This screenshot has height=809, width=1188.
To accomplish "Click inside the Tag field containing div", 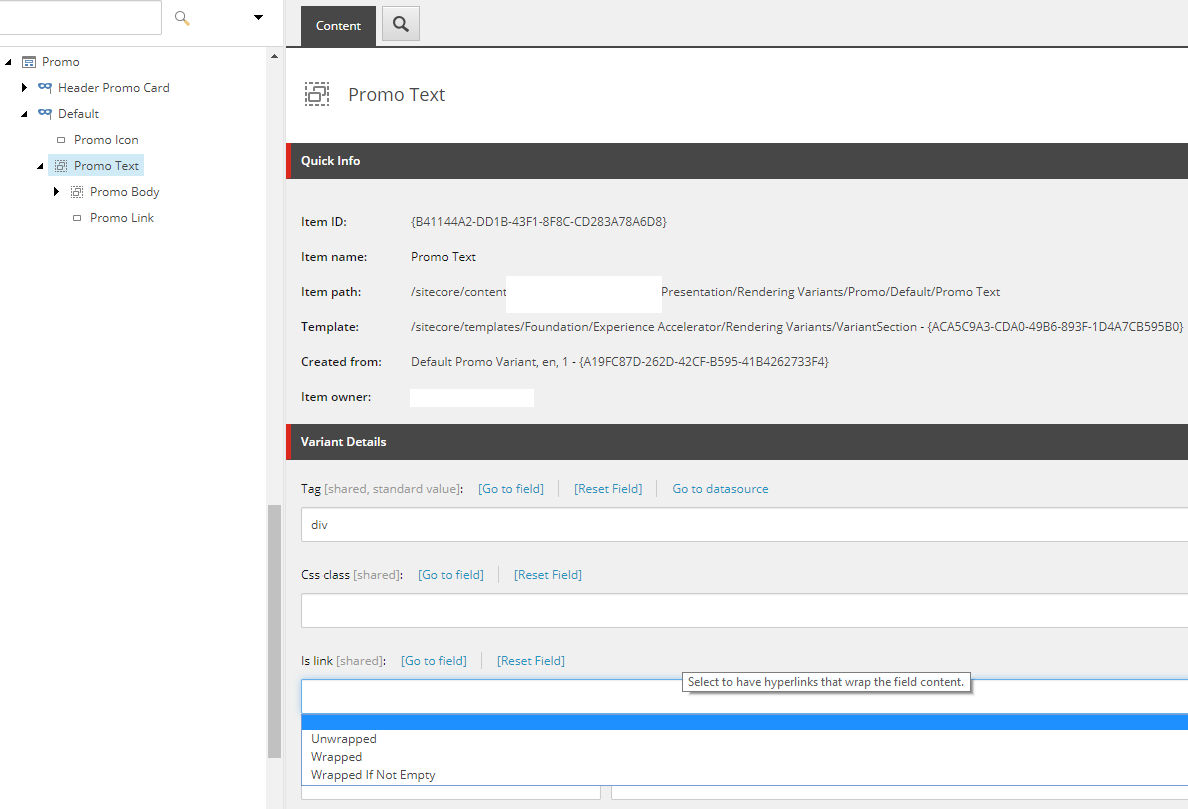I will pos(500,524).
